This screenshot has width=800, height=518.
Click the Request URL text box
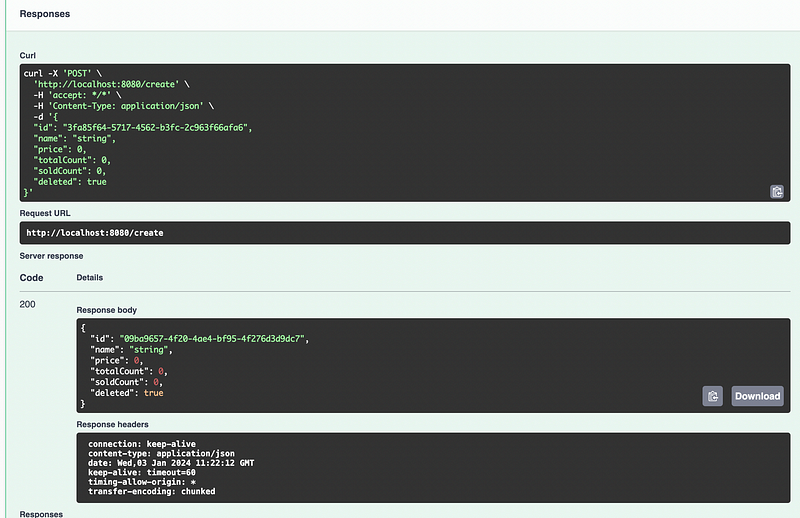point(405,233)
